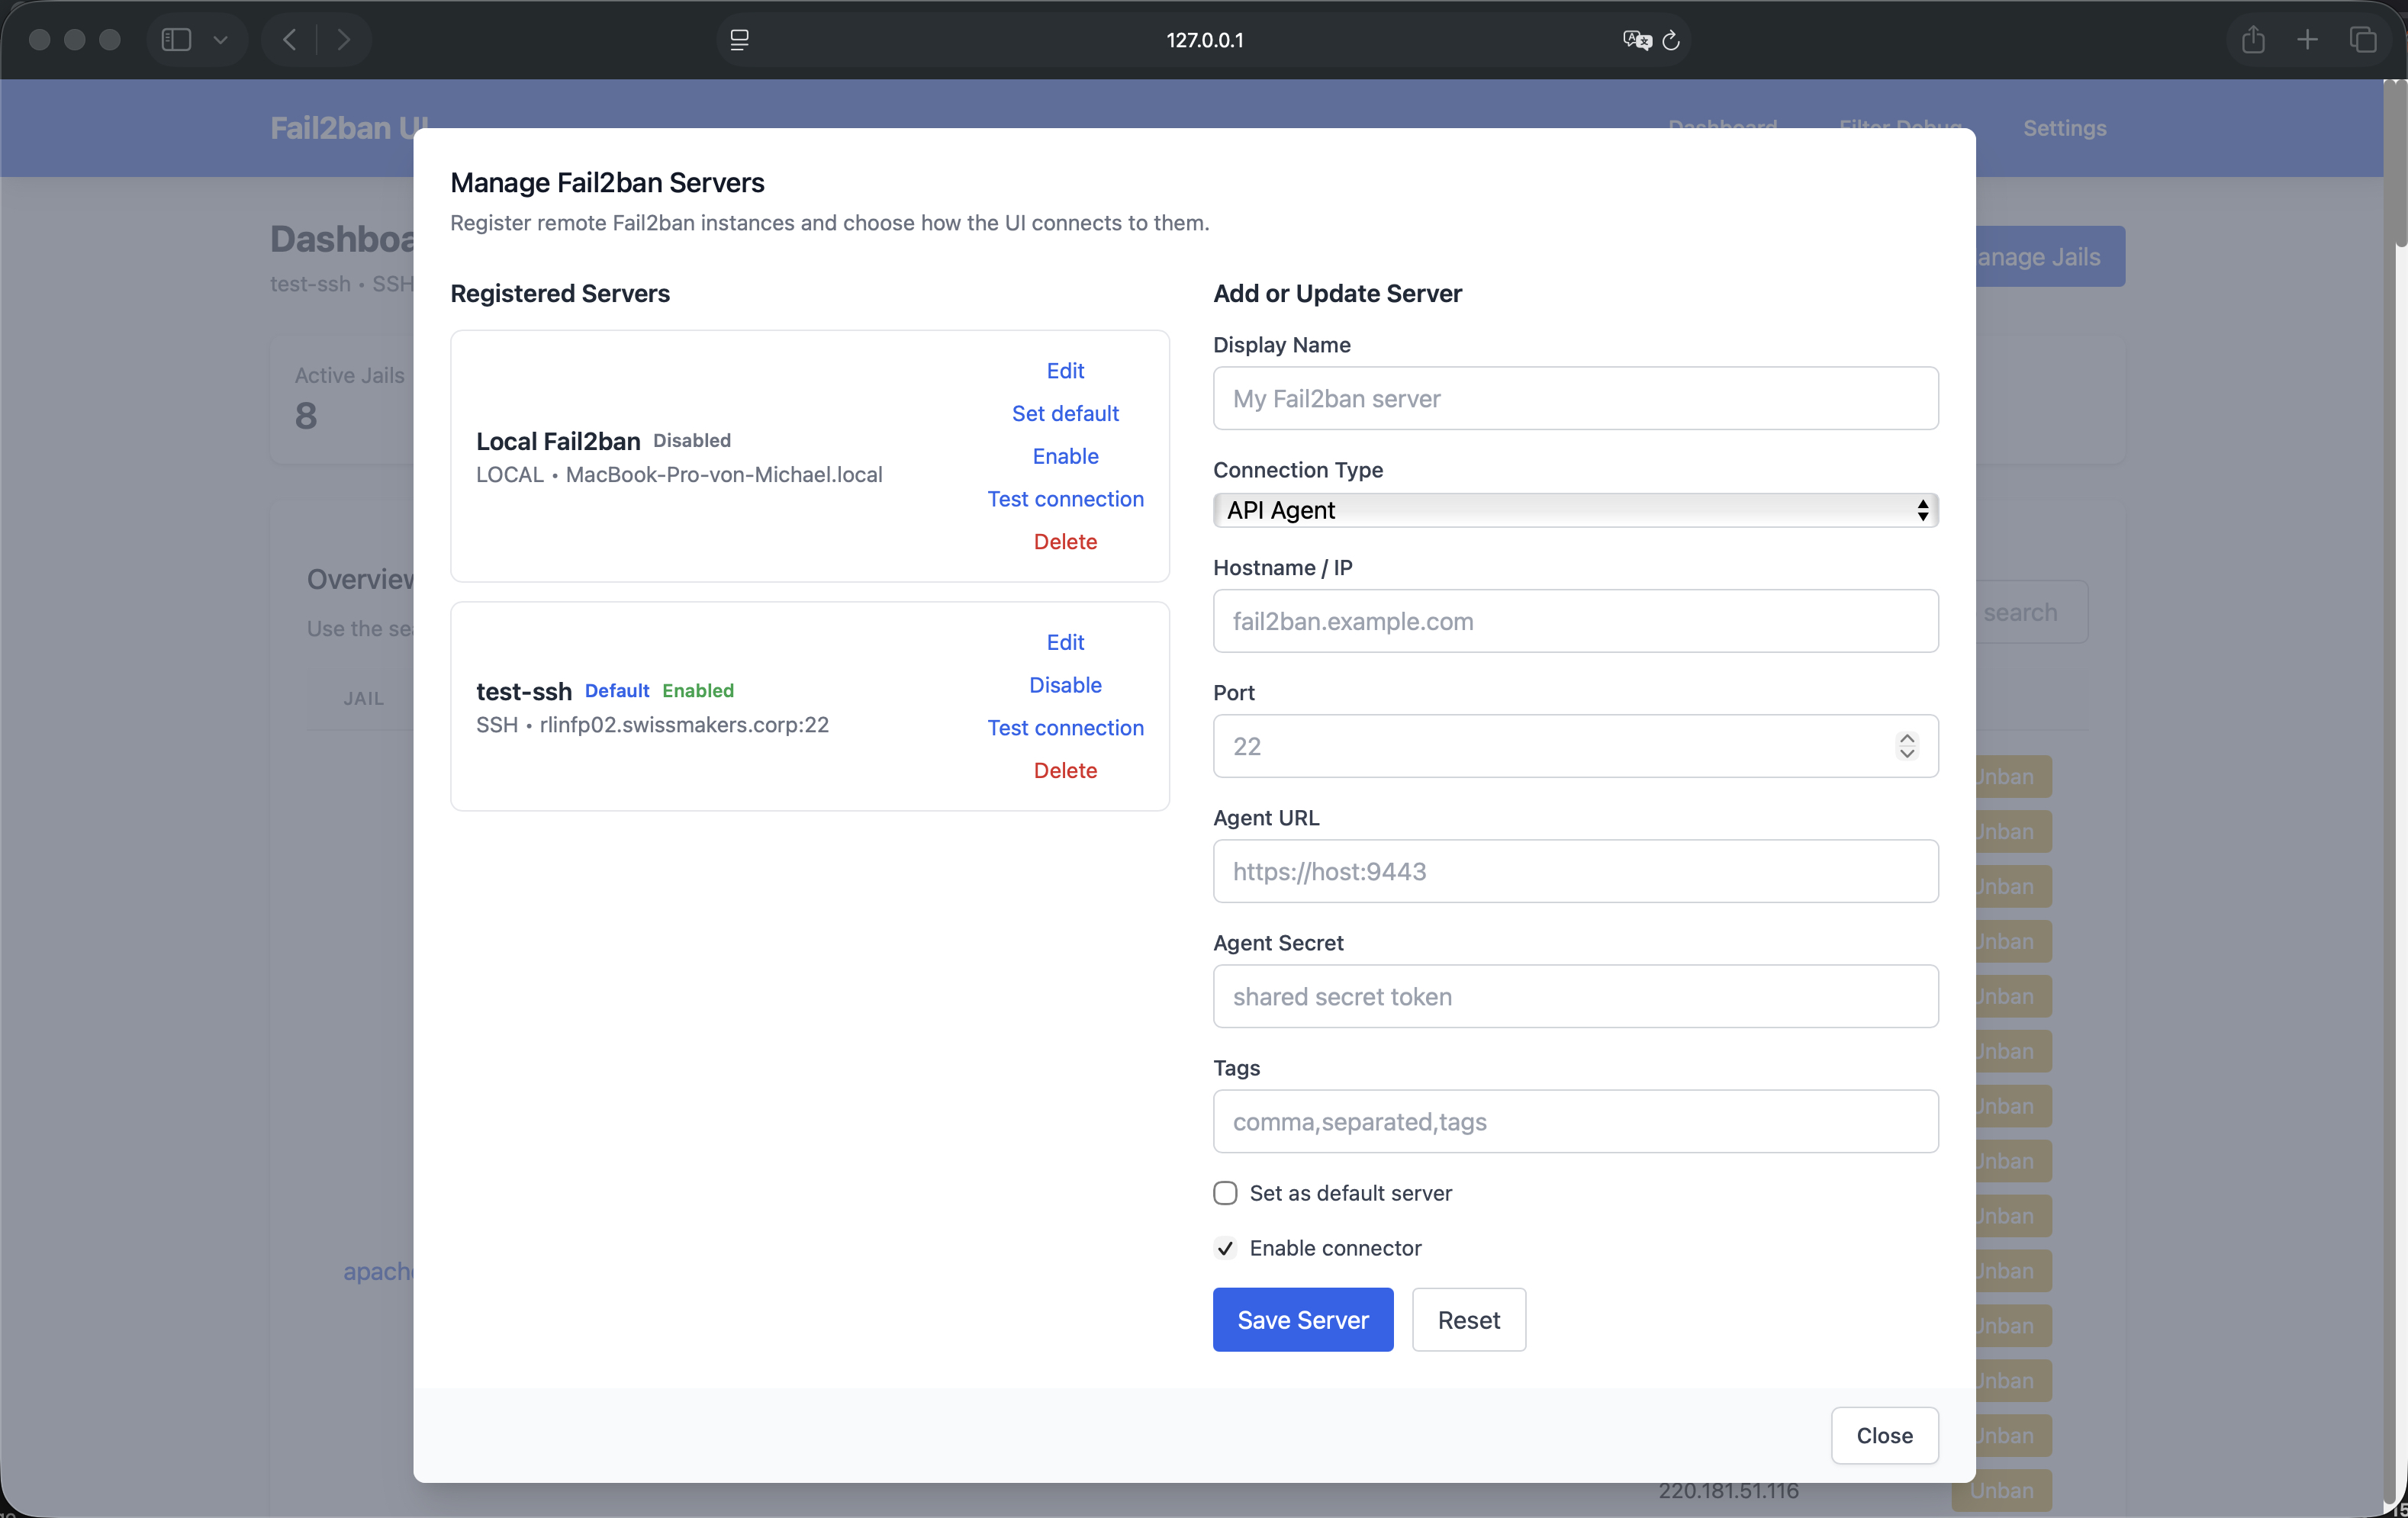Test connection for Local Fail2ban
This screenshot has width=2408, height=1518.
coord(1065,499)
